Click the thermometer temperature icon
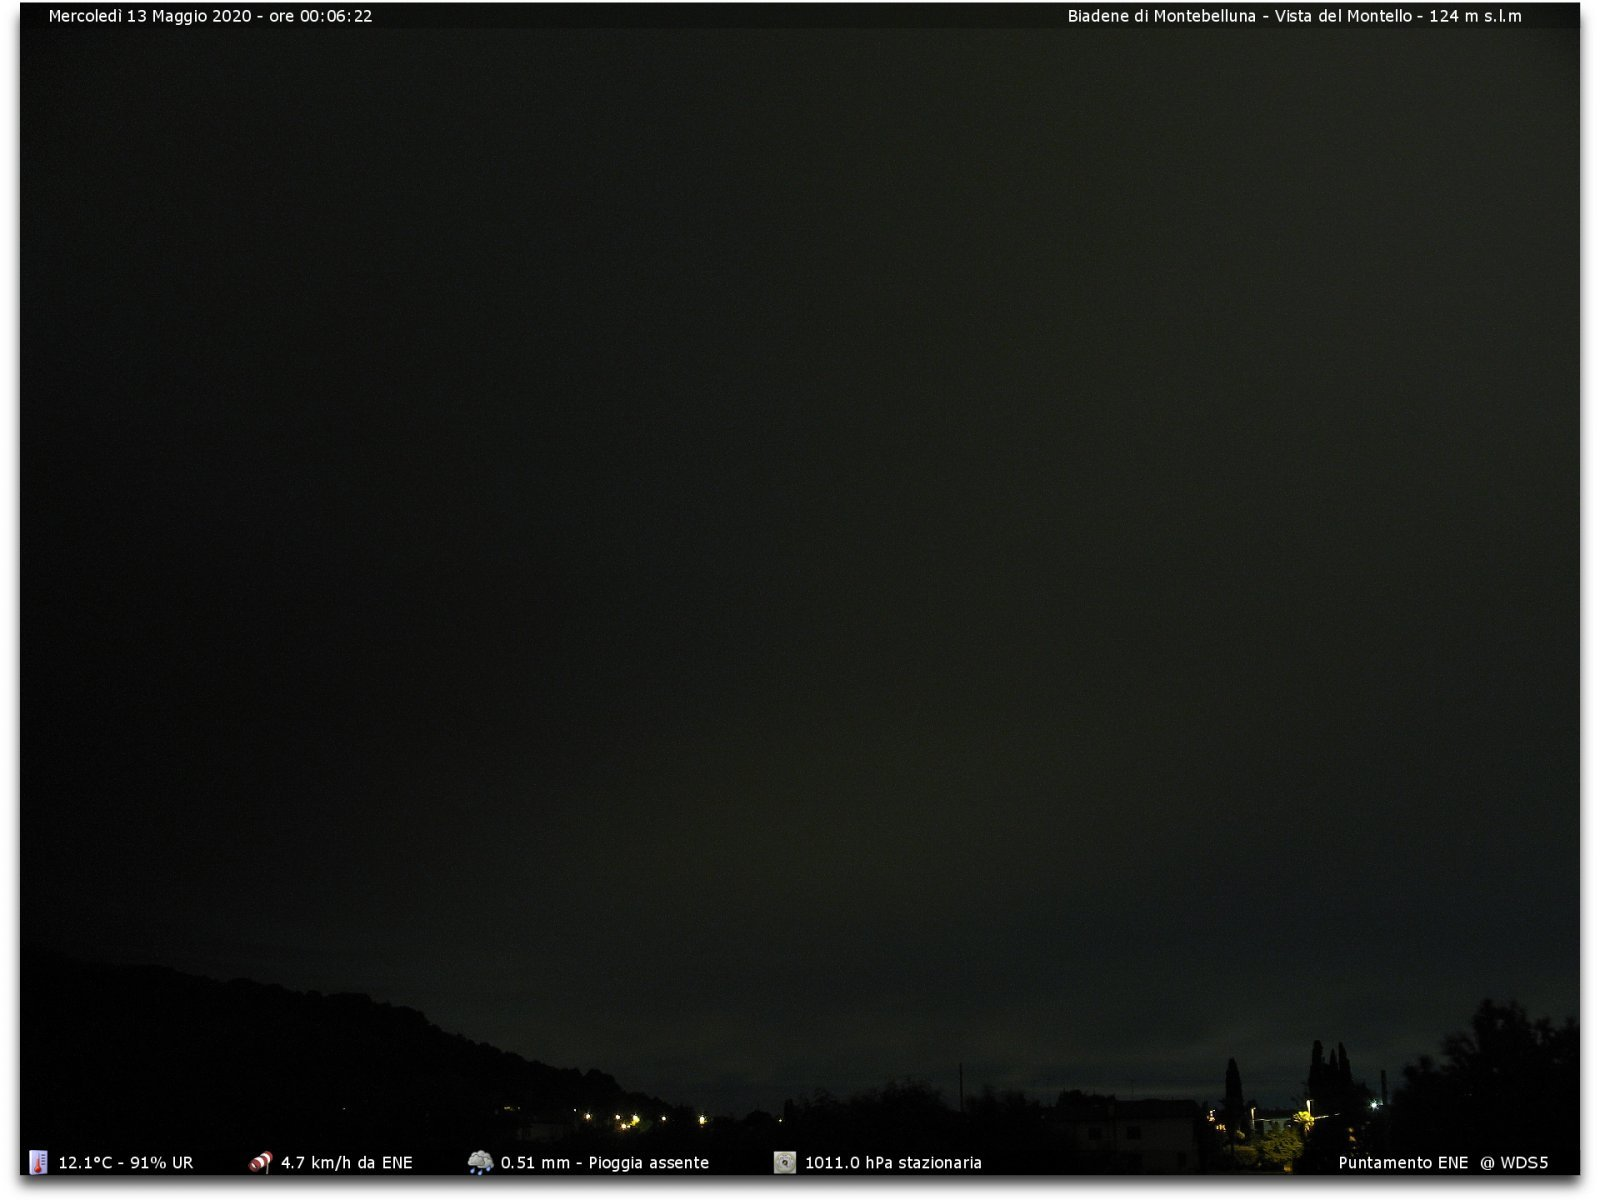 pos(38,1162)
